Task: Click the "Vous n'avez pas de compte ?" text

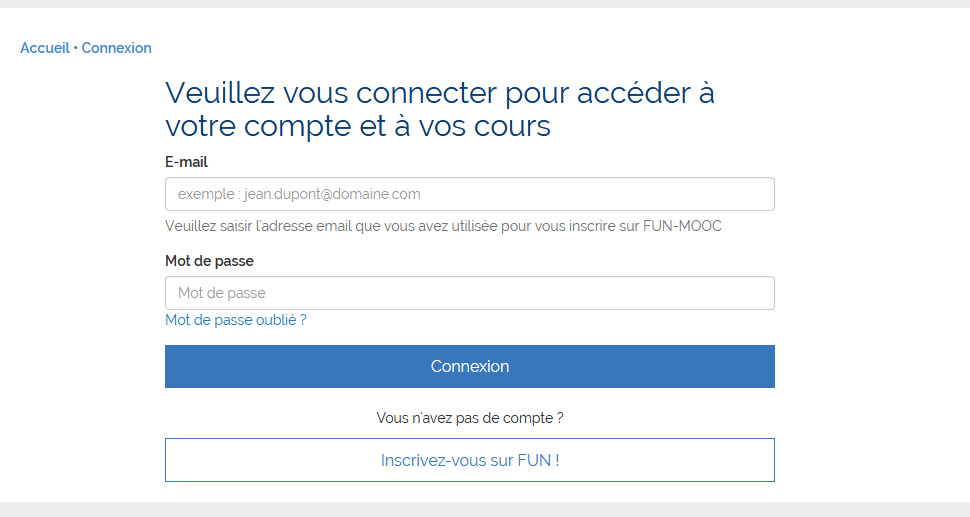Action: click(x=469, y=418)
